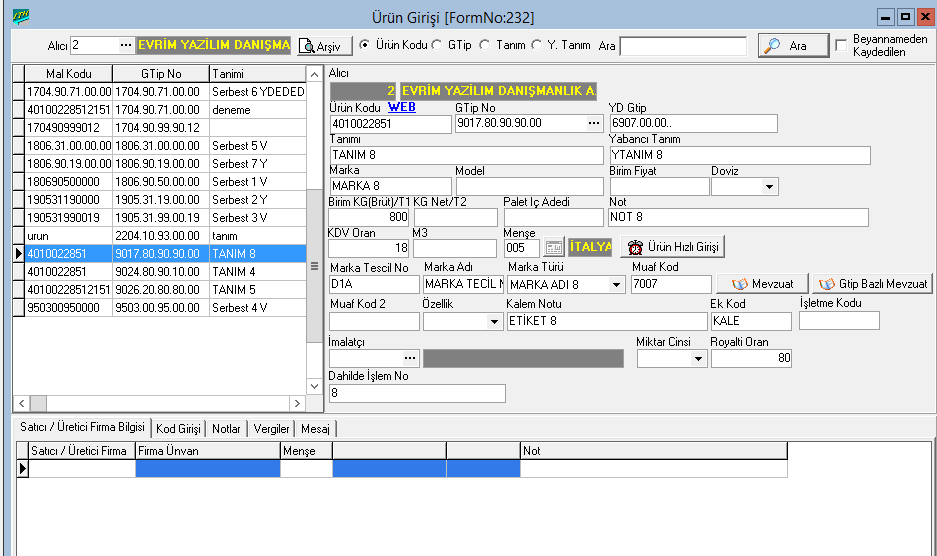Viewport: 937px width, 556px height.
Task: Click product list horizontal scroll right arrow
Action: pyautogui.click(x=298, y=404)
